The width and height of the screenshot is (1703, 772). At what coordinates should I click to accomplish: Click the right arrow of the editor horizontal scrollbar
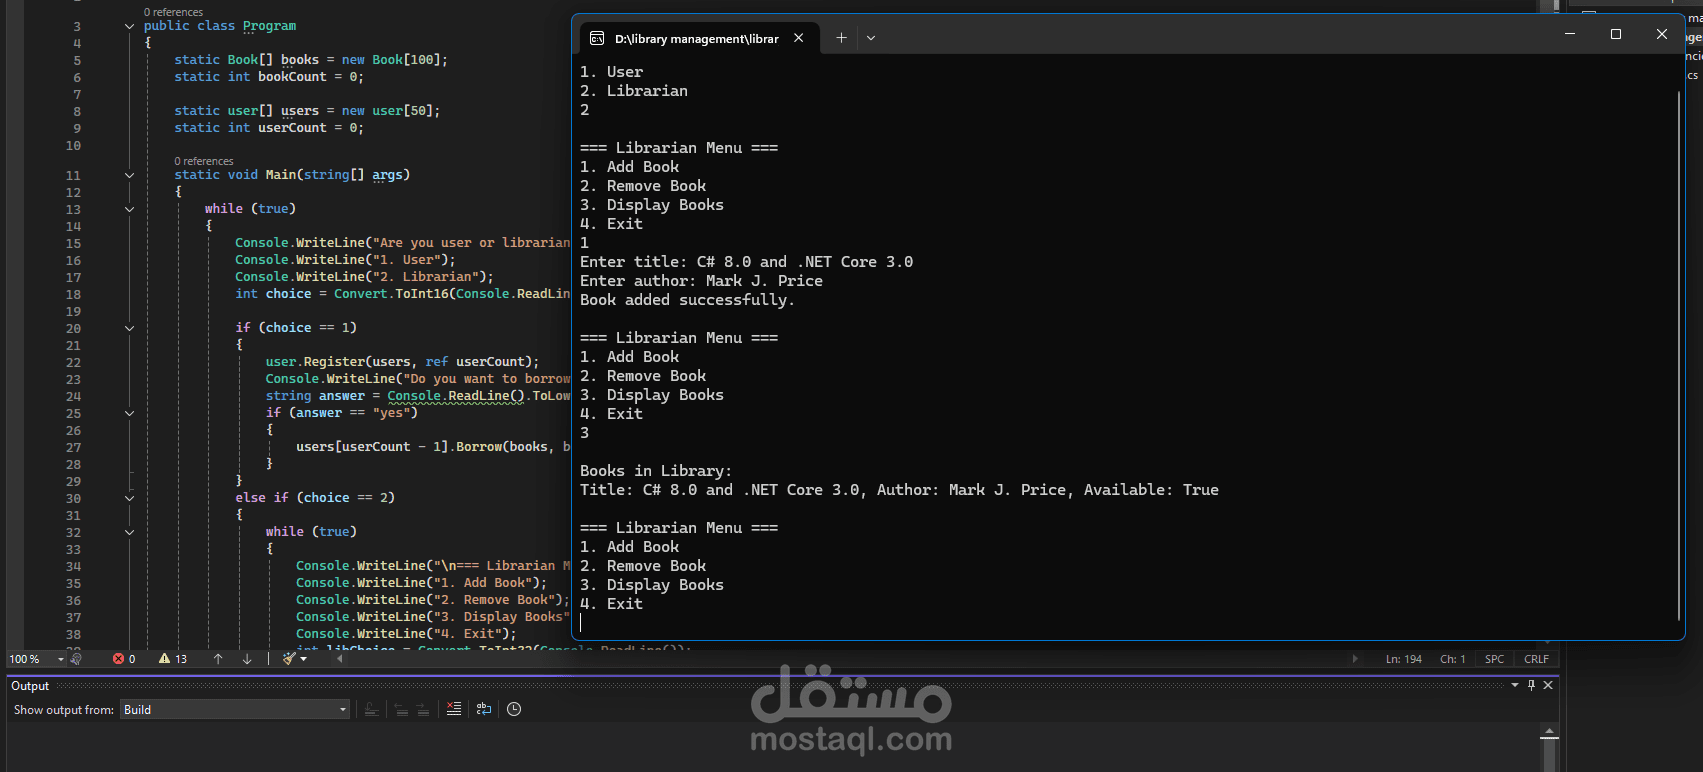pyautogui.click(x=1355, y=659)
